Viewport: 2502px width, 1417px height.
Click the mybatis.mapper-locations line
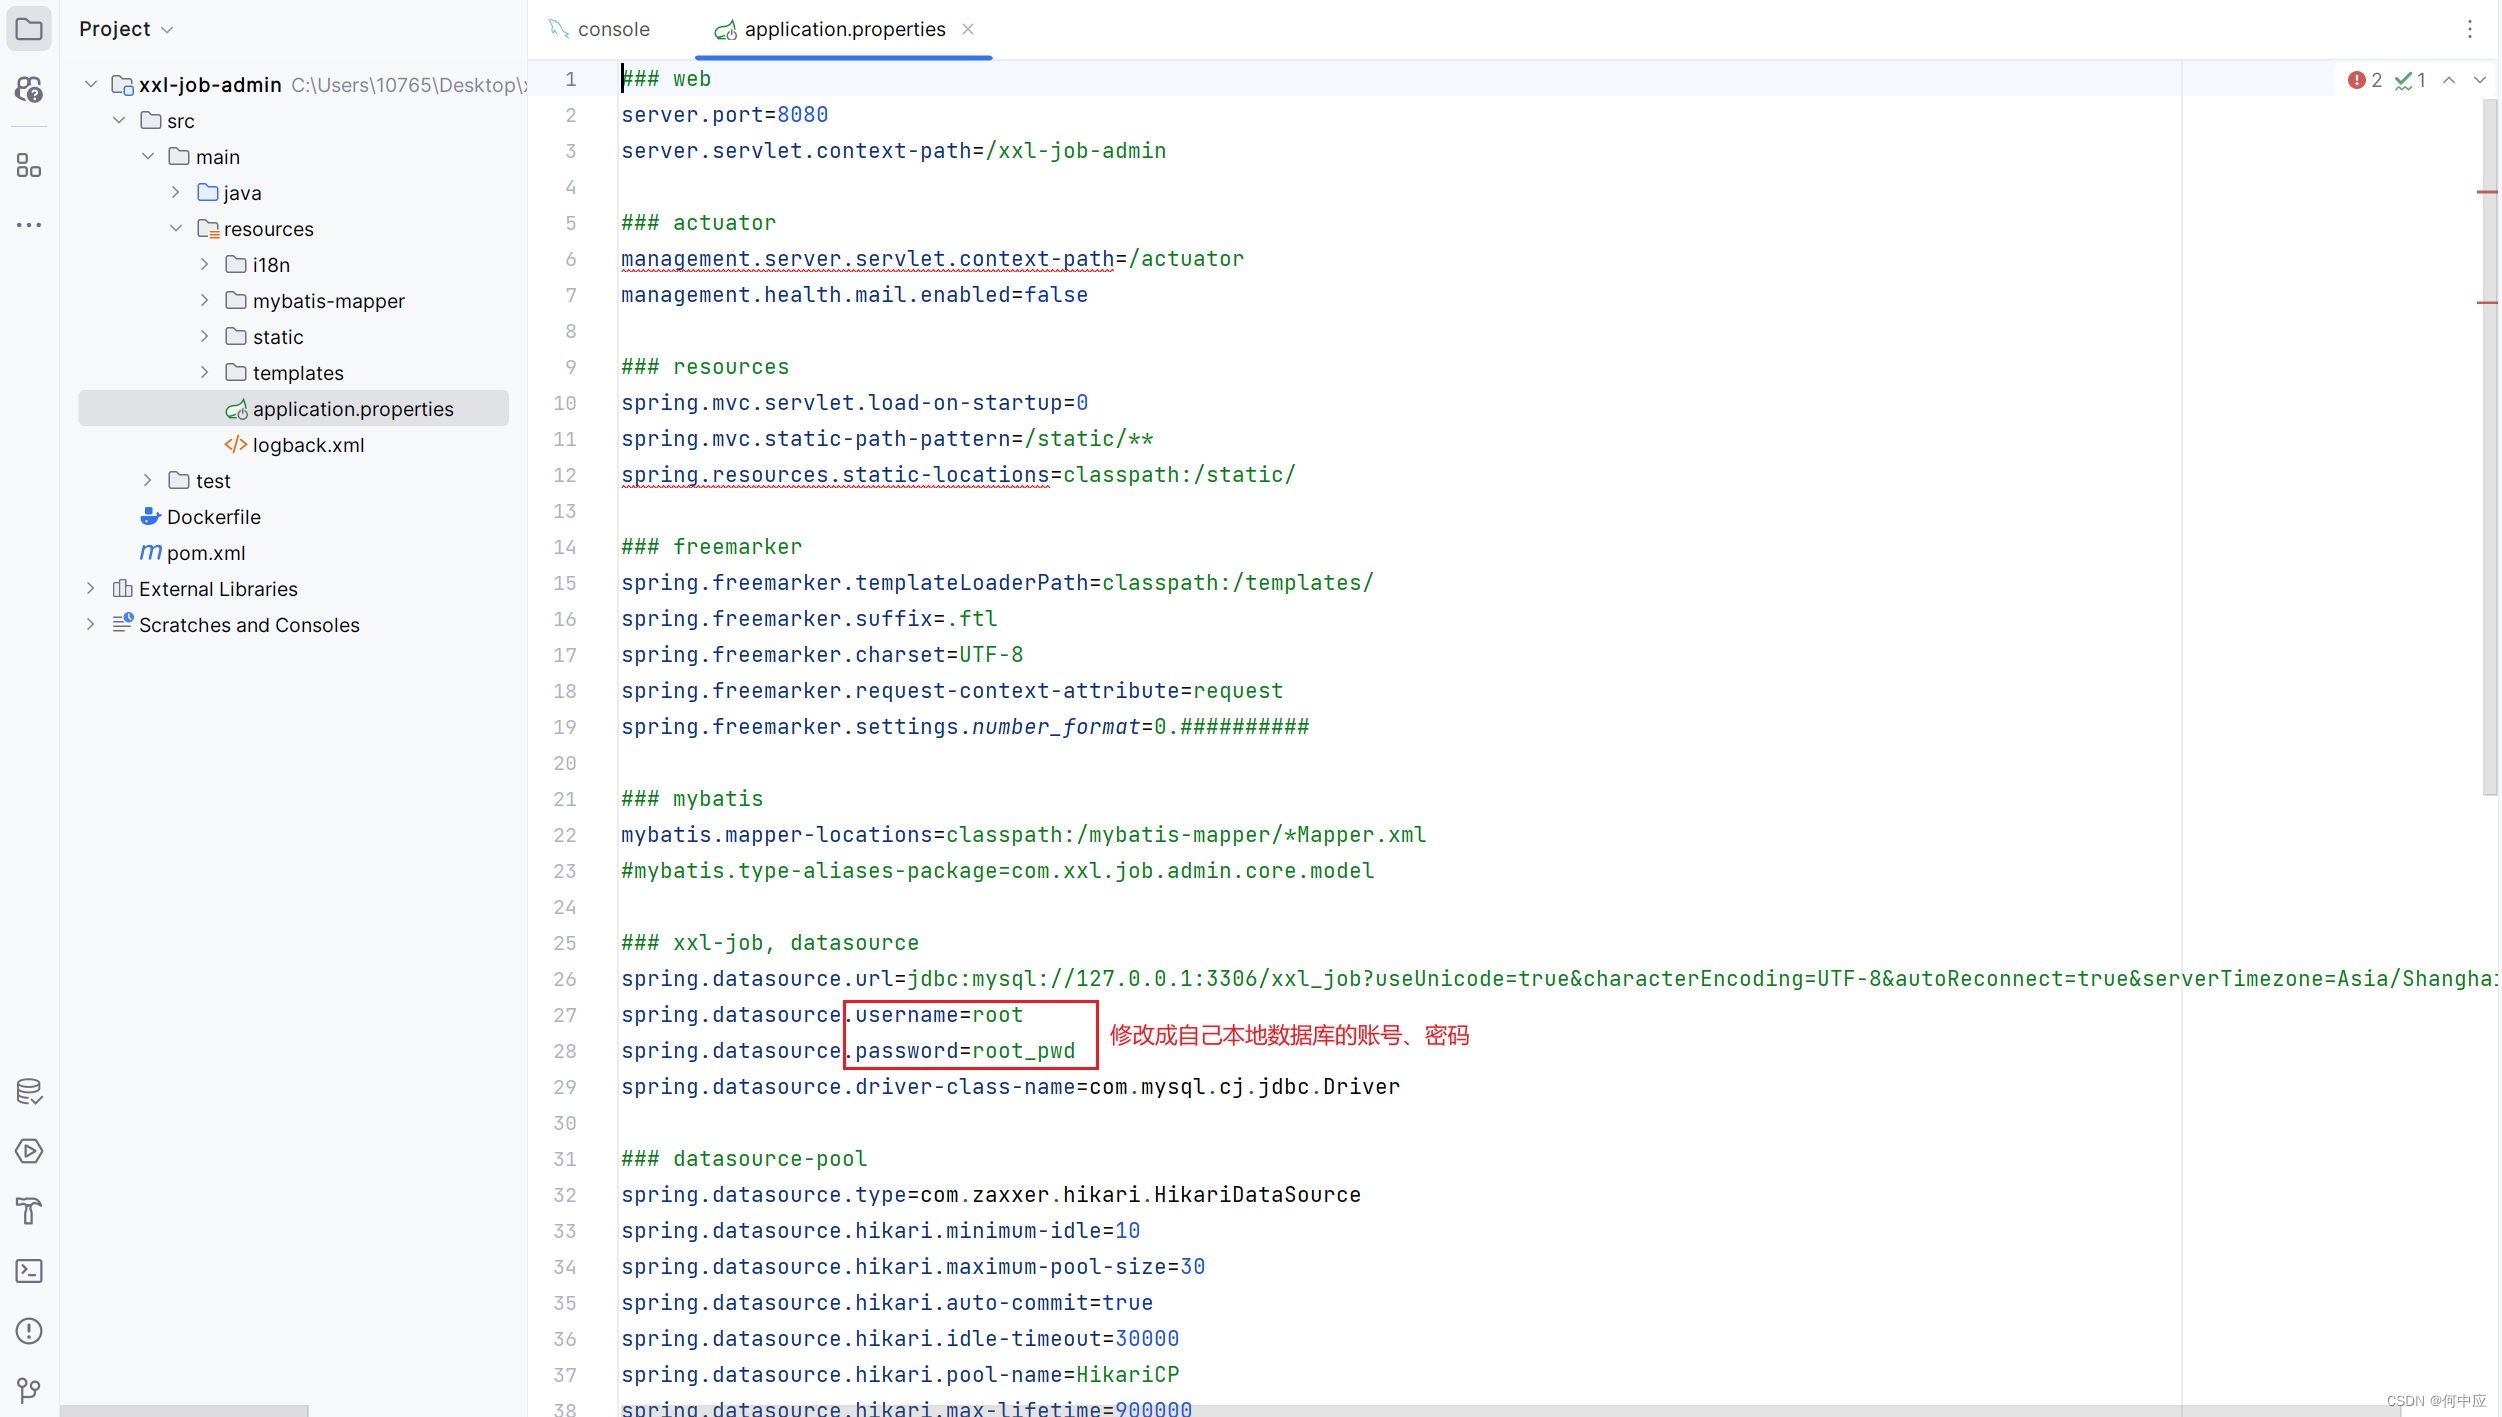click(x=1024, y=835)
